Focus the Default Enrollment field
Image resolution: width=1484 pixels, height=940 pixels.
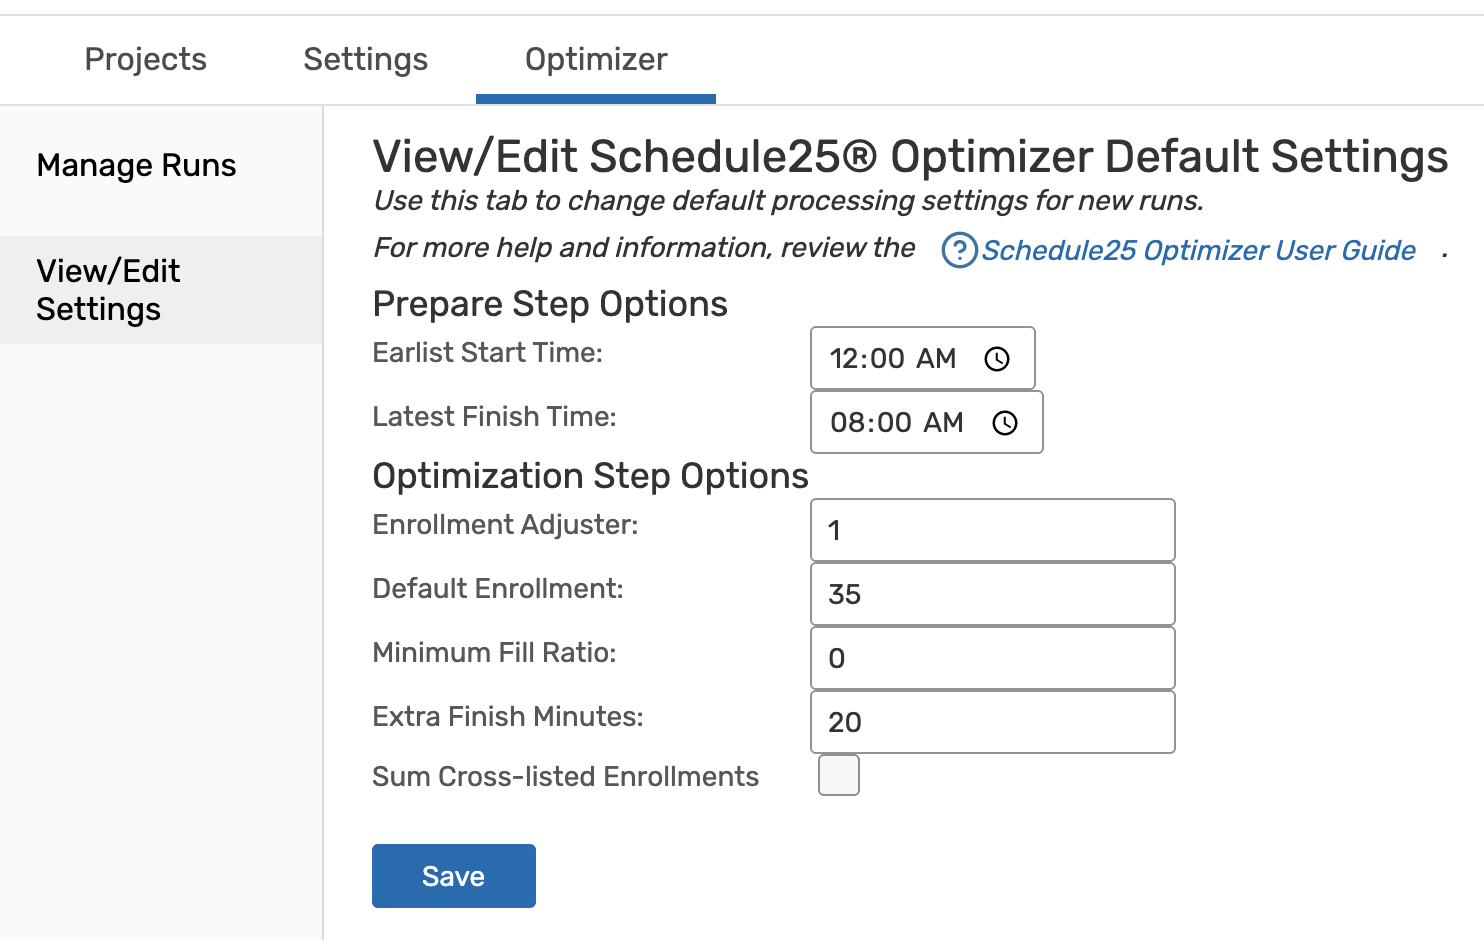992,594
